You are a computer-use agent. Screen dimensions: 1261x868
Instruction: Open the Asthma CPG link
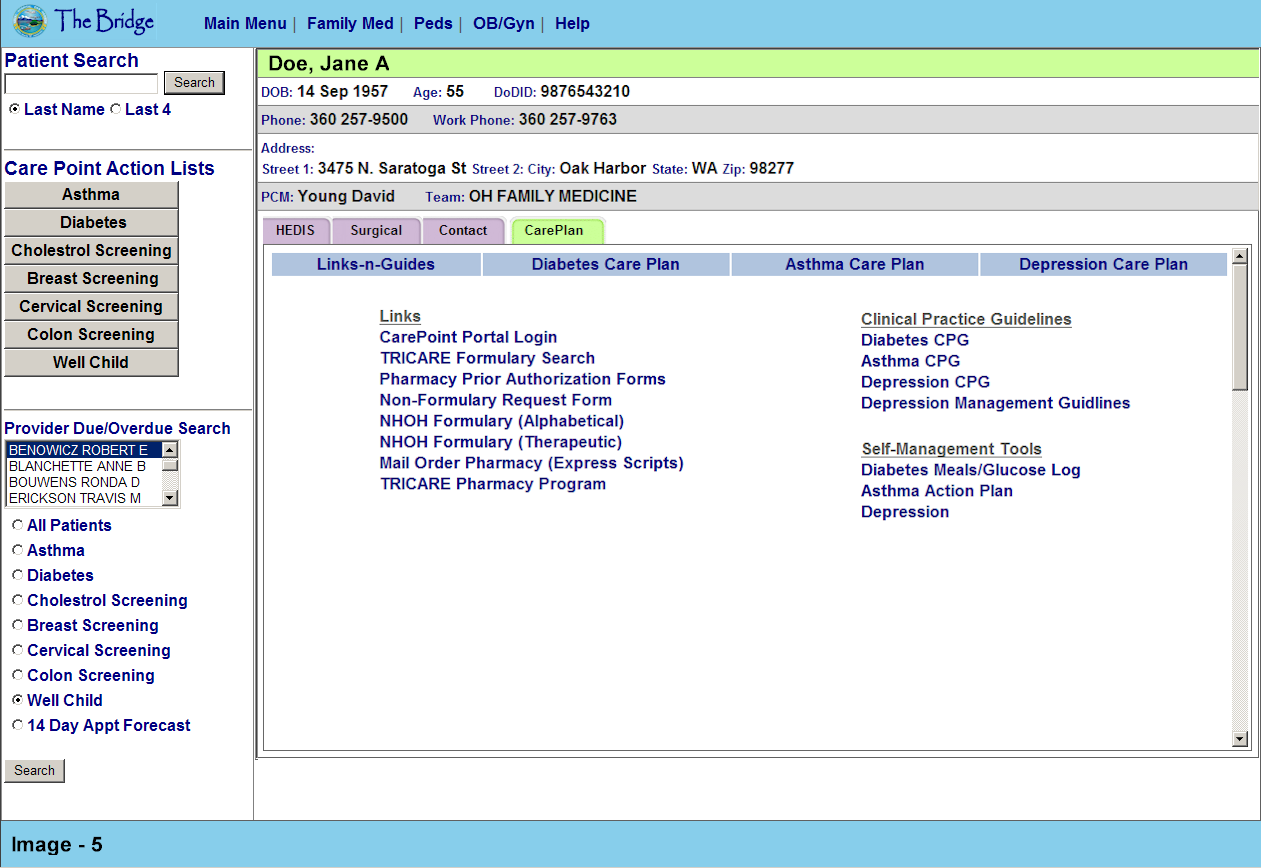point(910,361)
